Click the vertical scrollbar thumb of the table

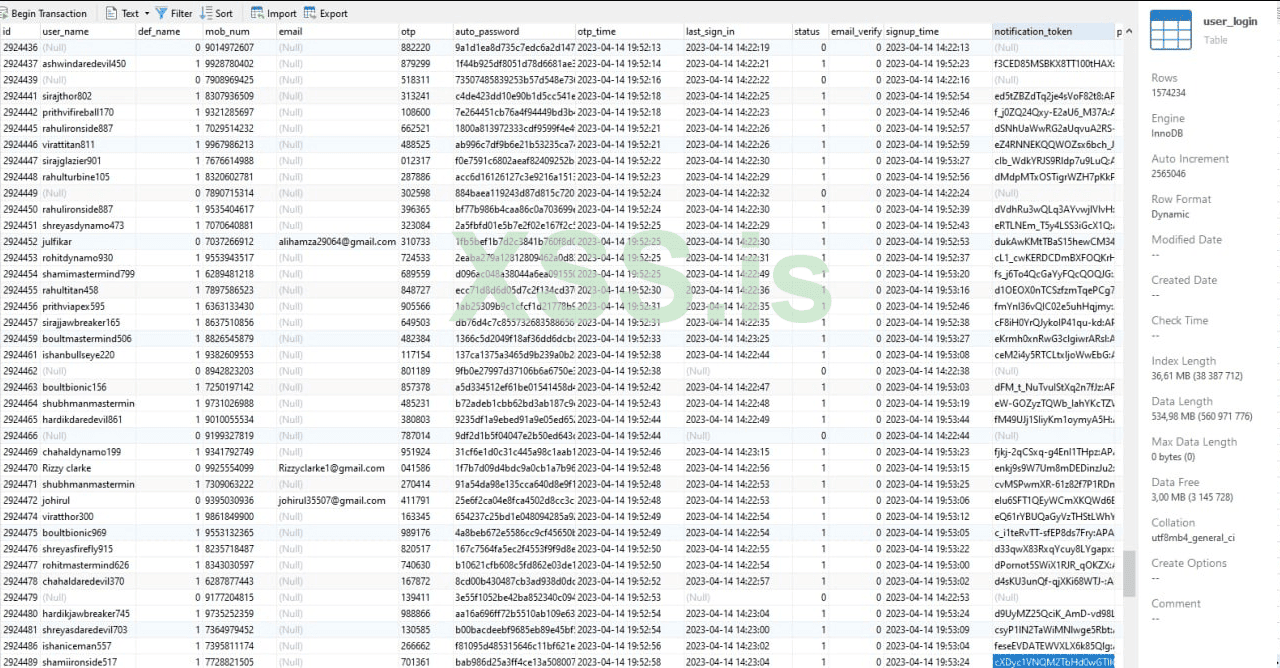pyautogui.click(x=1129, y=573)
